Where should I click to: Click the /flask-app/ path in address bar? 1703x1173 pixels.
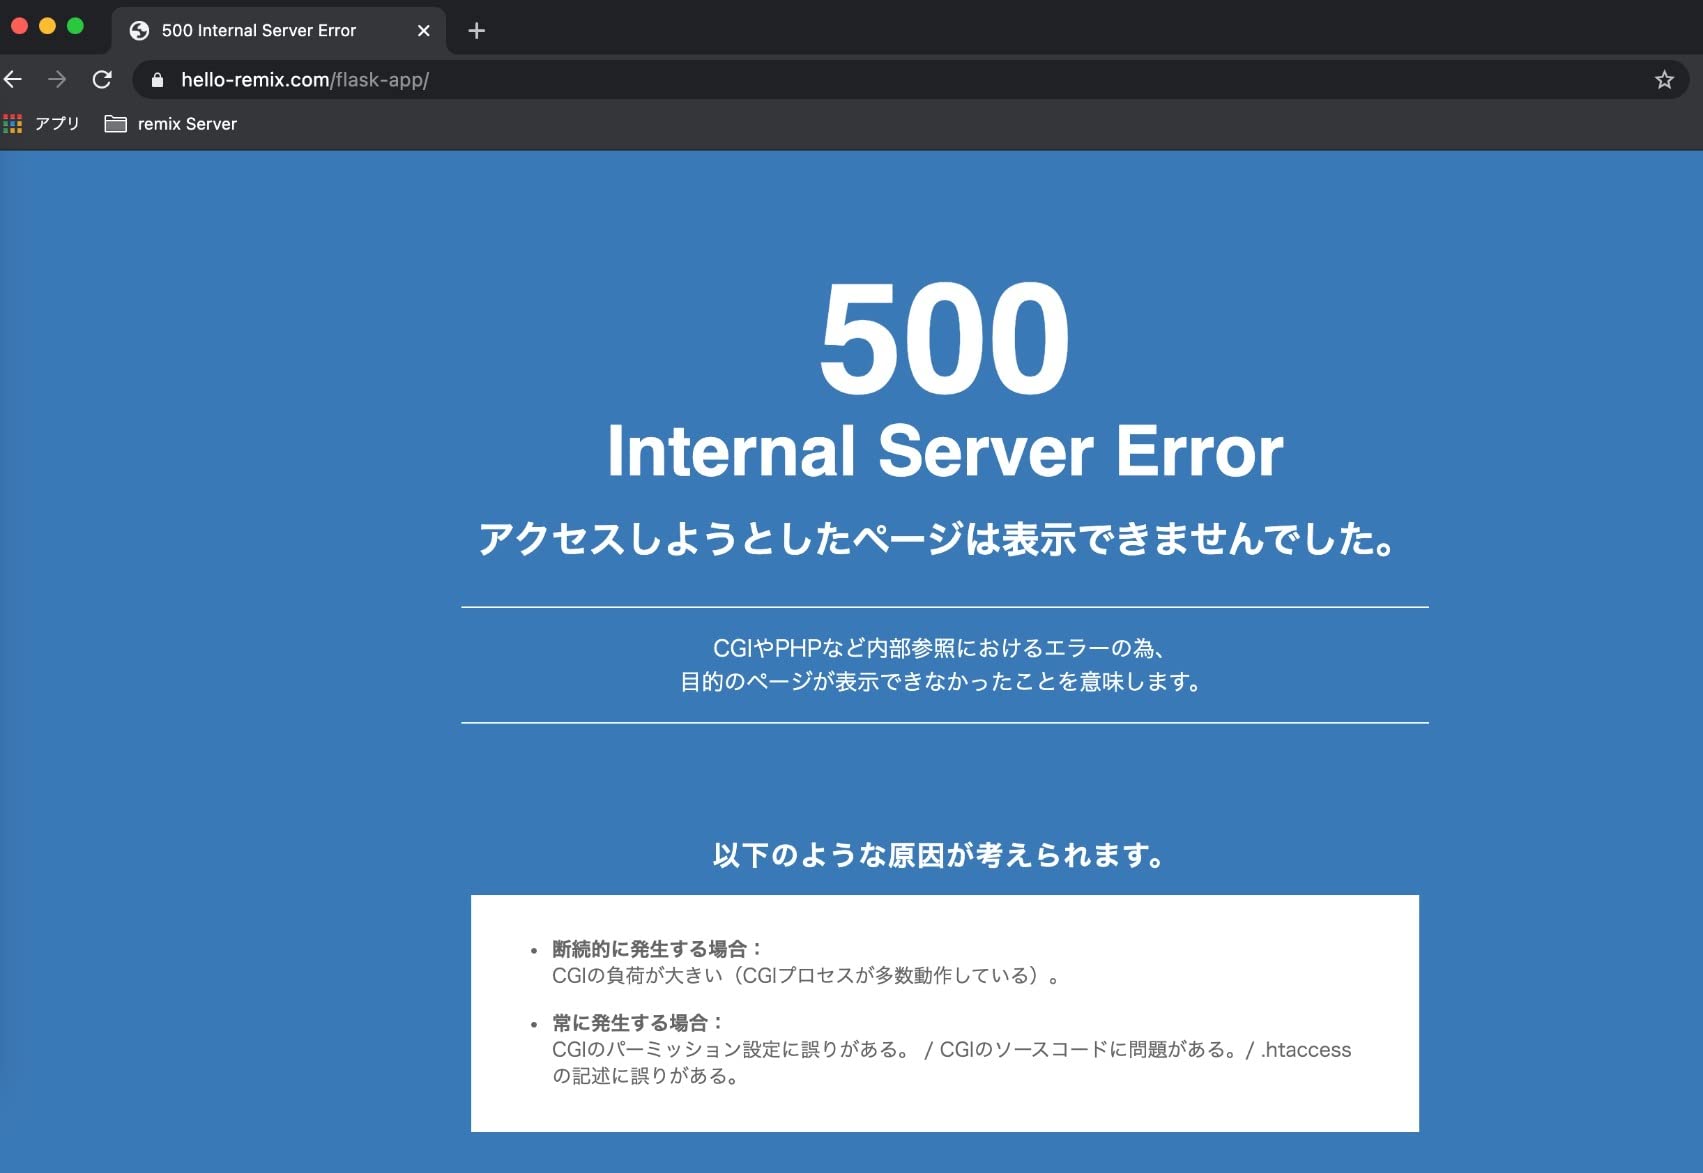tap(382, 80)
